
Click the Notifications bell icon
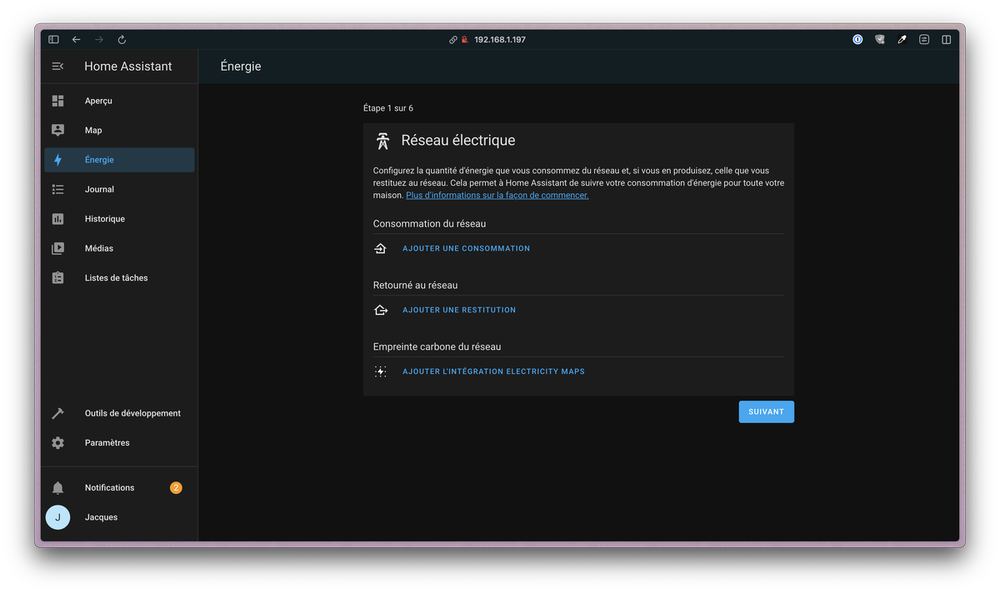click(x=58, y=488)
